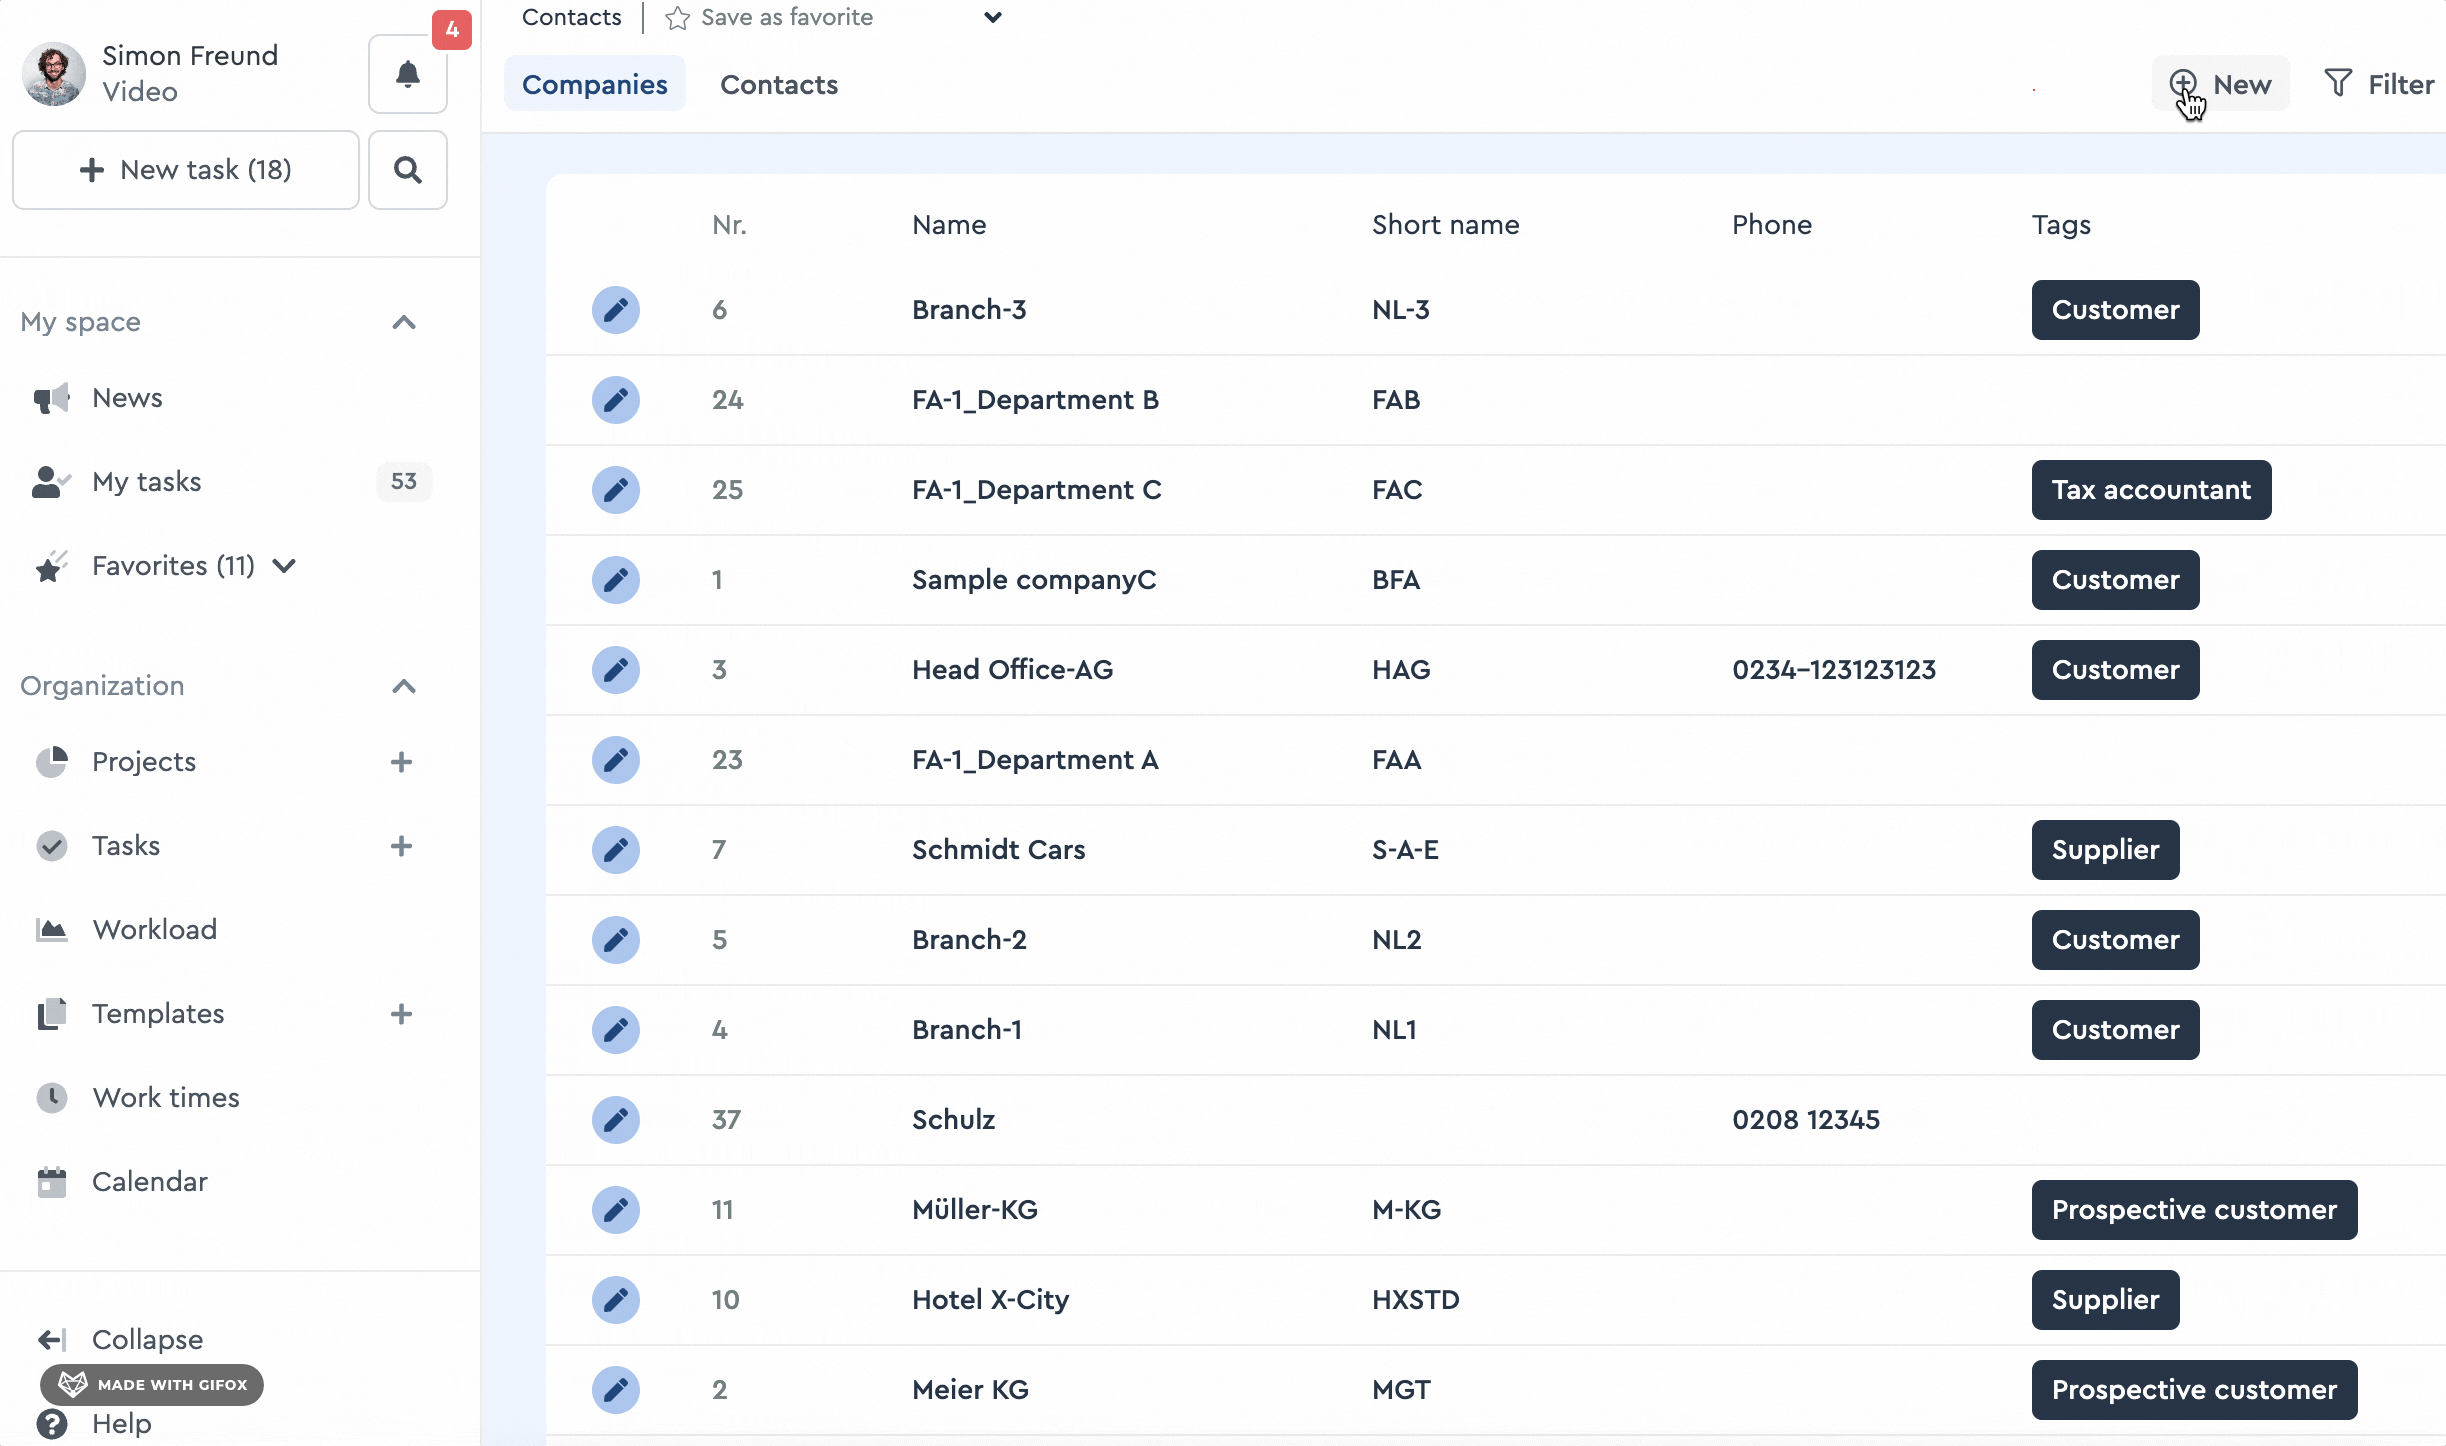Image resolution: width=2446 pixels, height=1446 pixels.
Task: Collapse the My space section
Action: (x=403, y=322)
